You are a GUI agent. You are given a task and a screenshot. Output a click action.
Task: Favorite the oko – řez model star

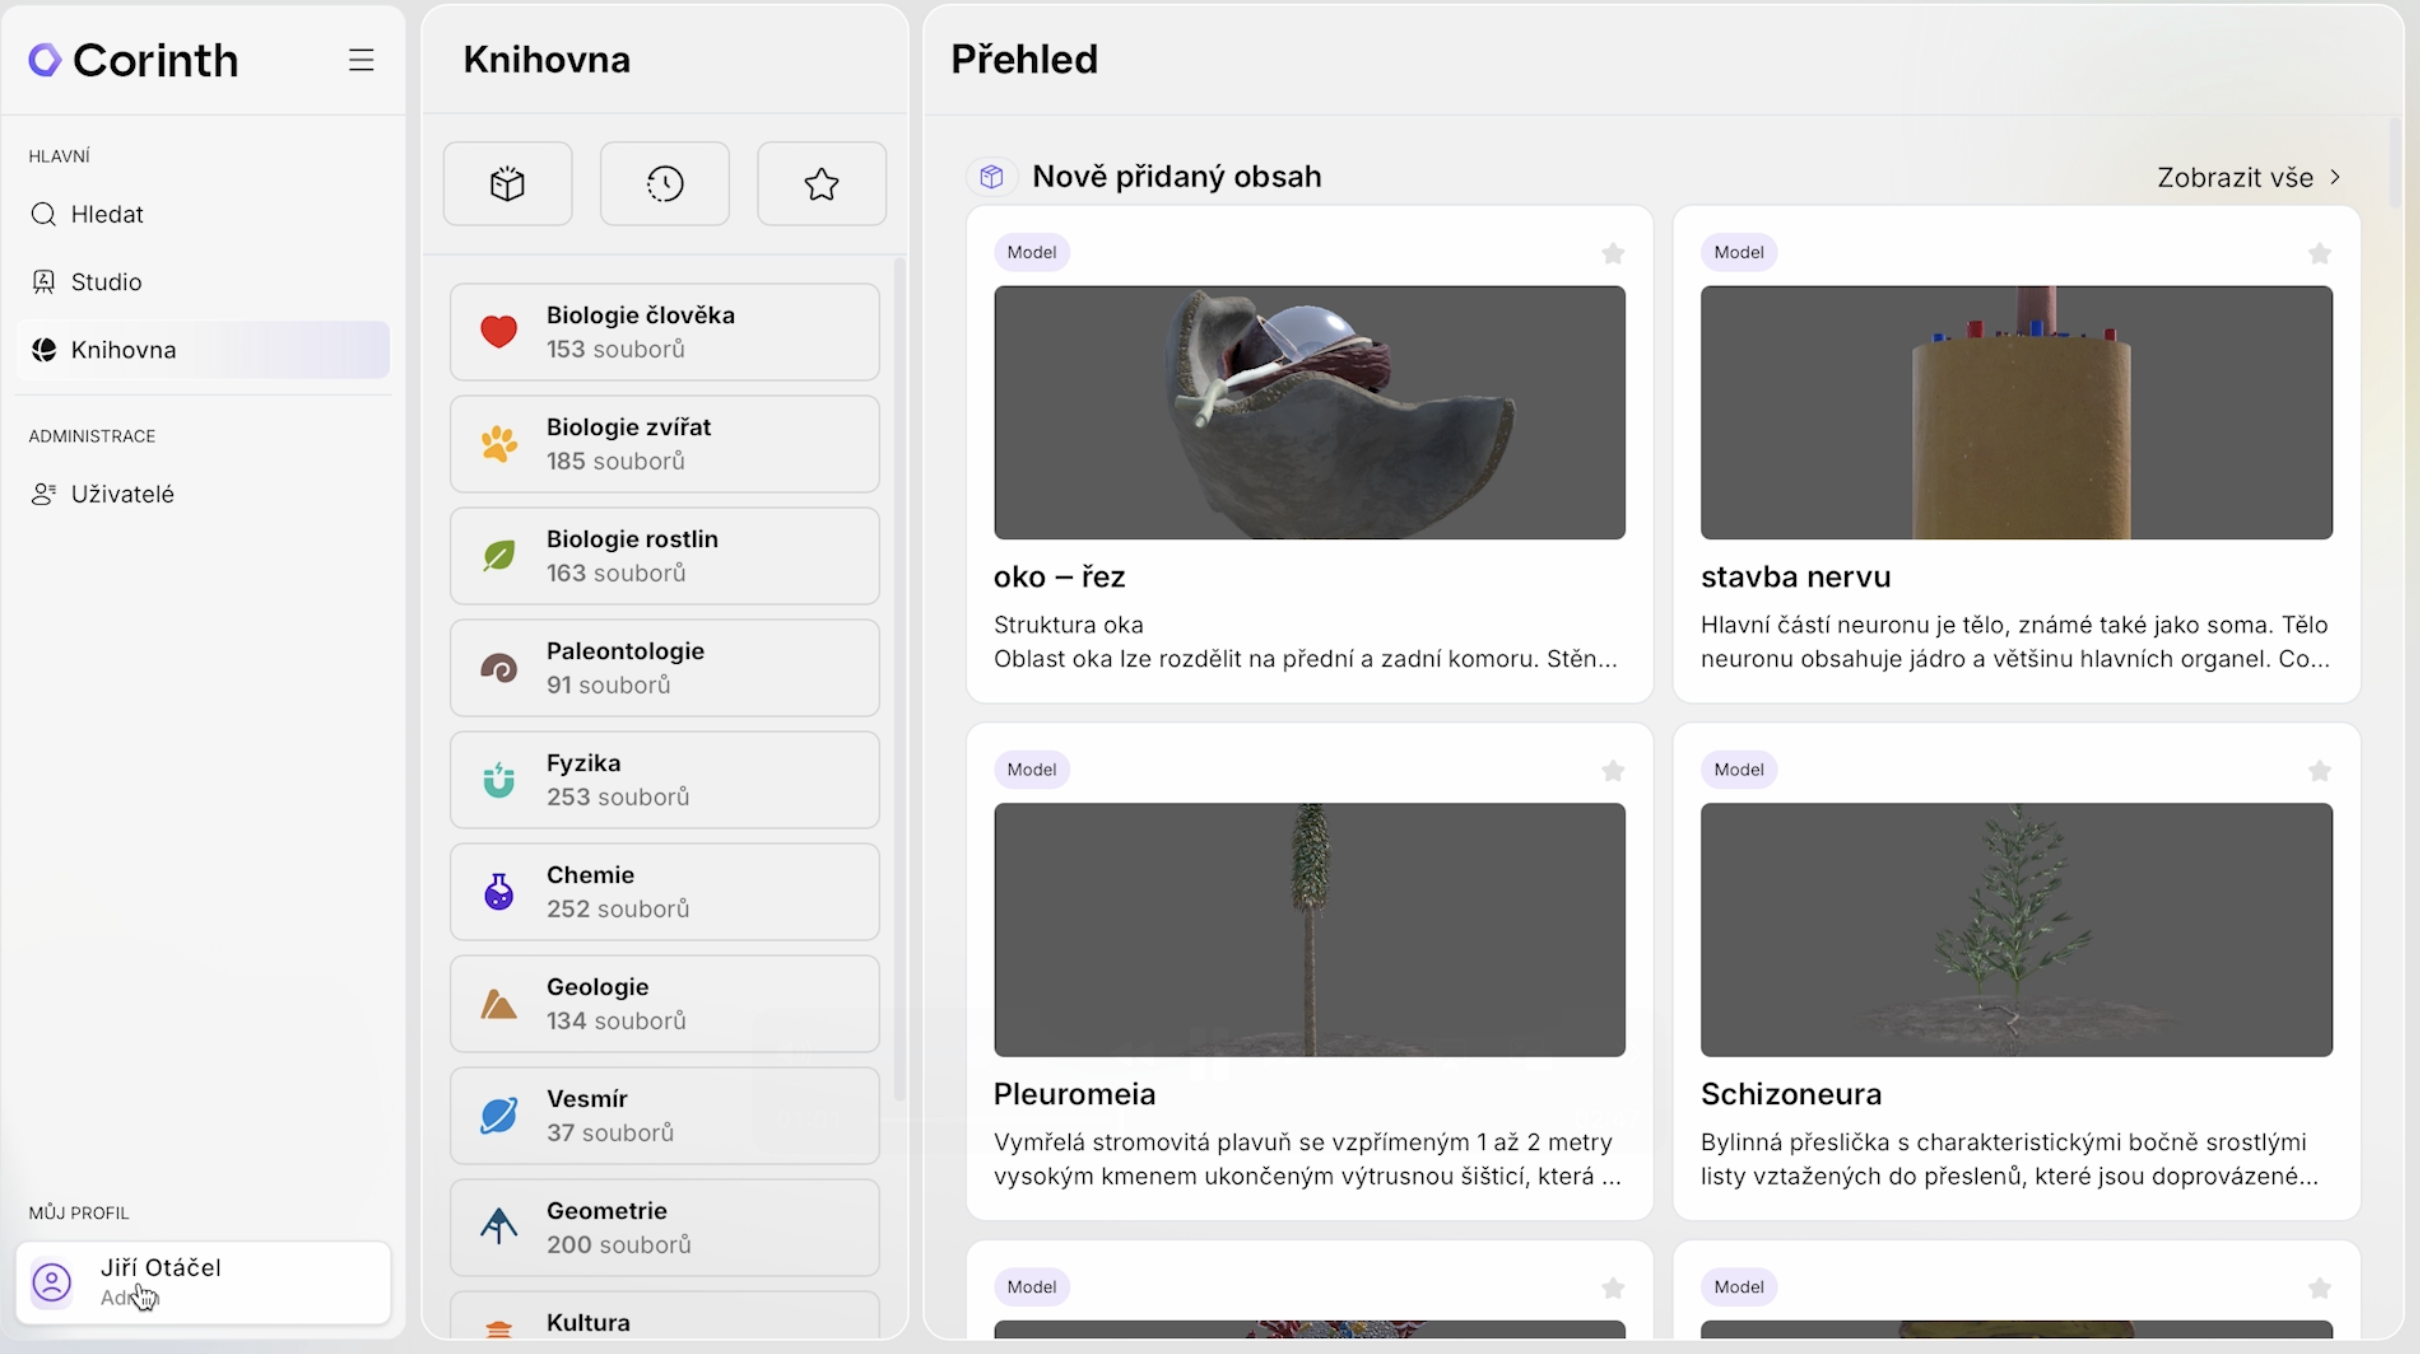[x=1612, y=254]
